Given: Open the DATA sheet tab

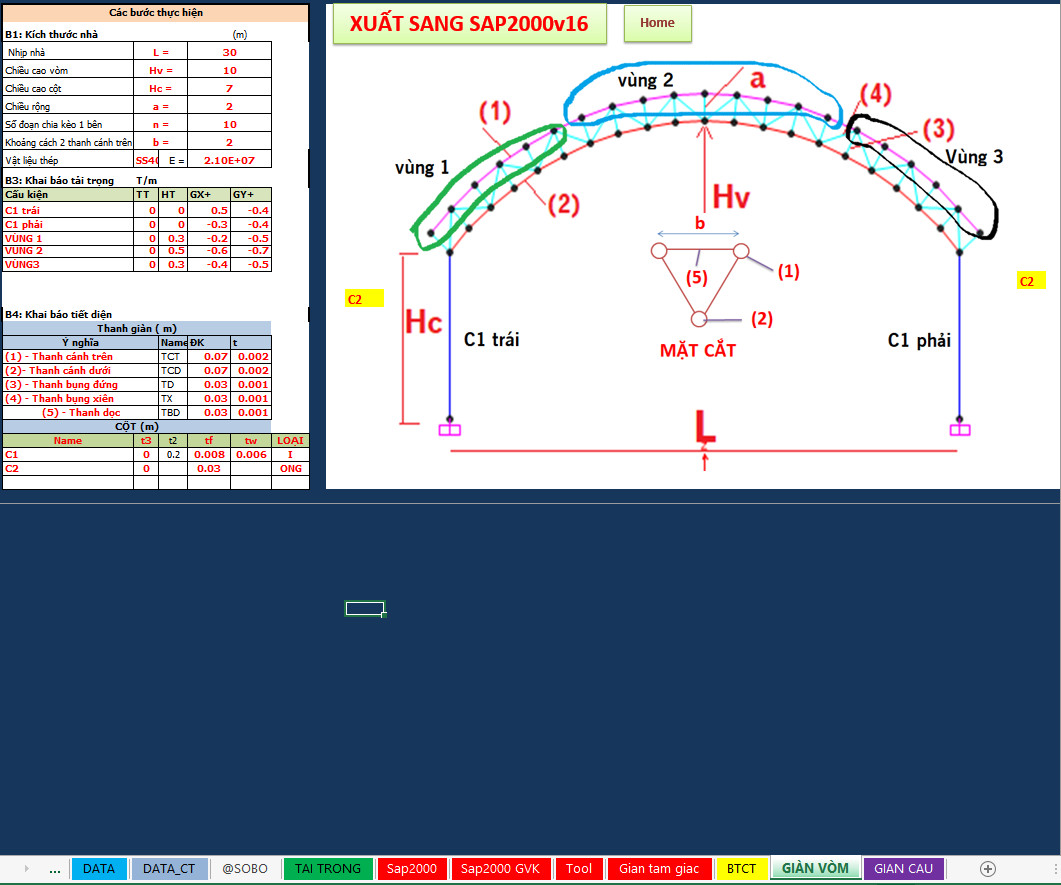Looking at the screenshot, I should pyautogui.click(x=99, y=869).
